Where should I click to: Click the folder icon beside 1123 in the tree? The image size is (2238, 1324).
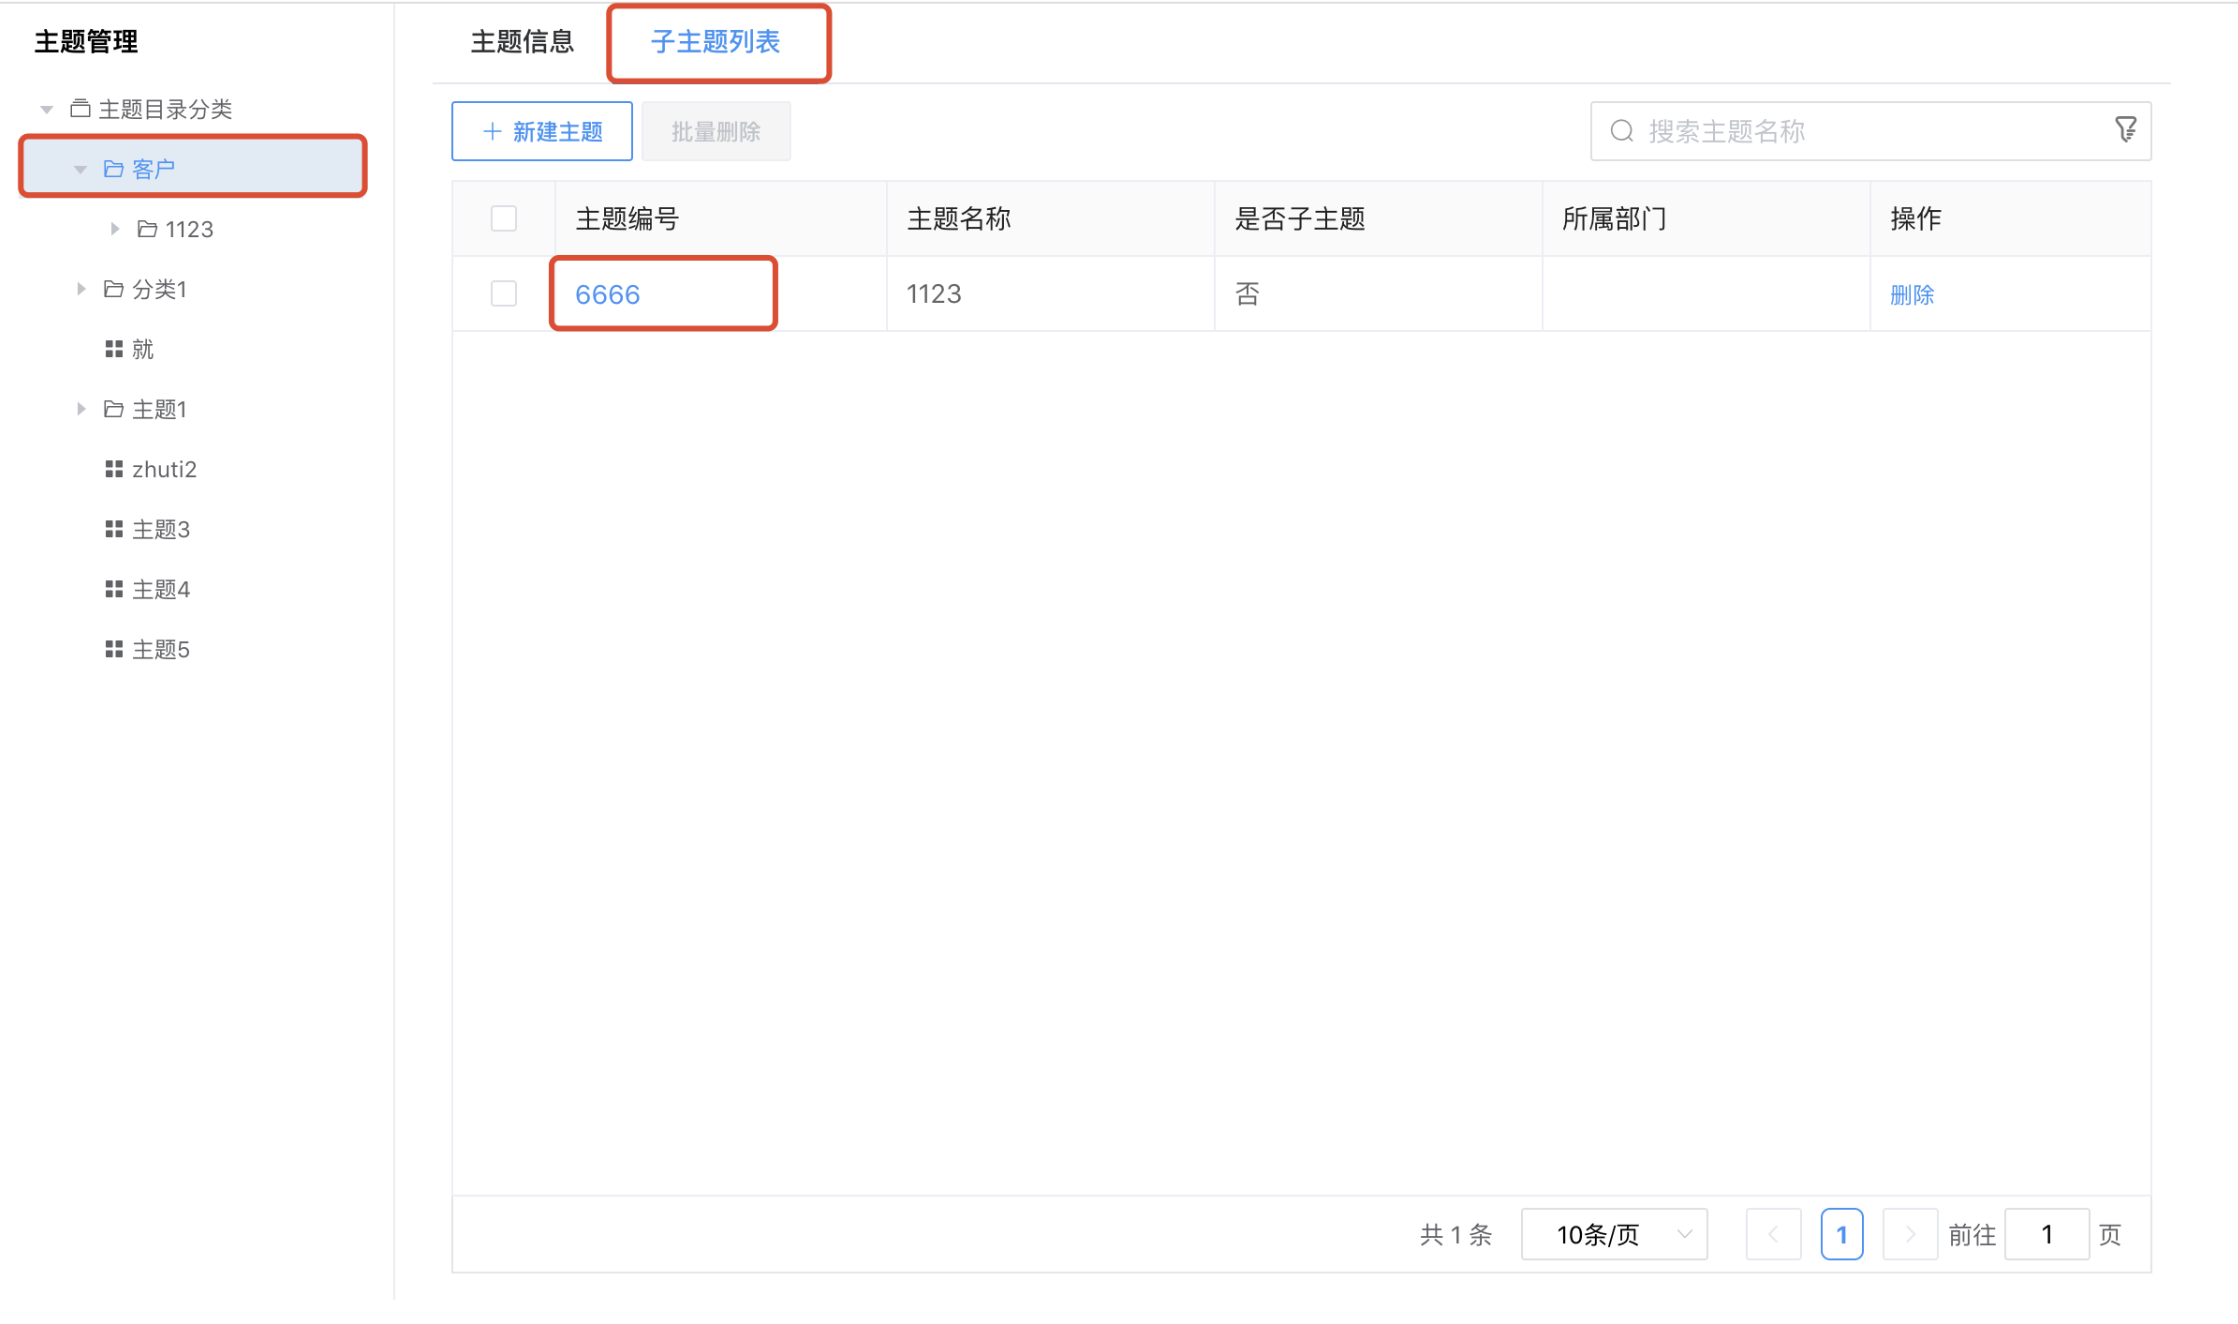point(148,228)
